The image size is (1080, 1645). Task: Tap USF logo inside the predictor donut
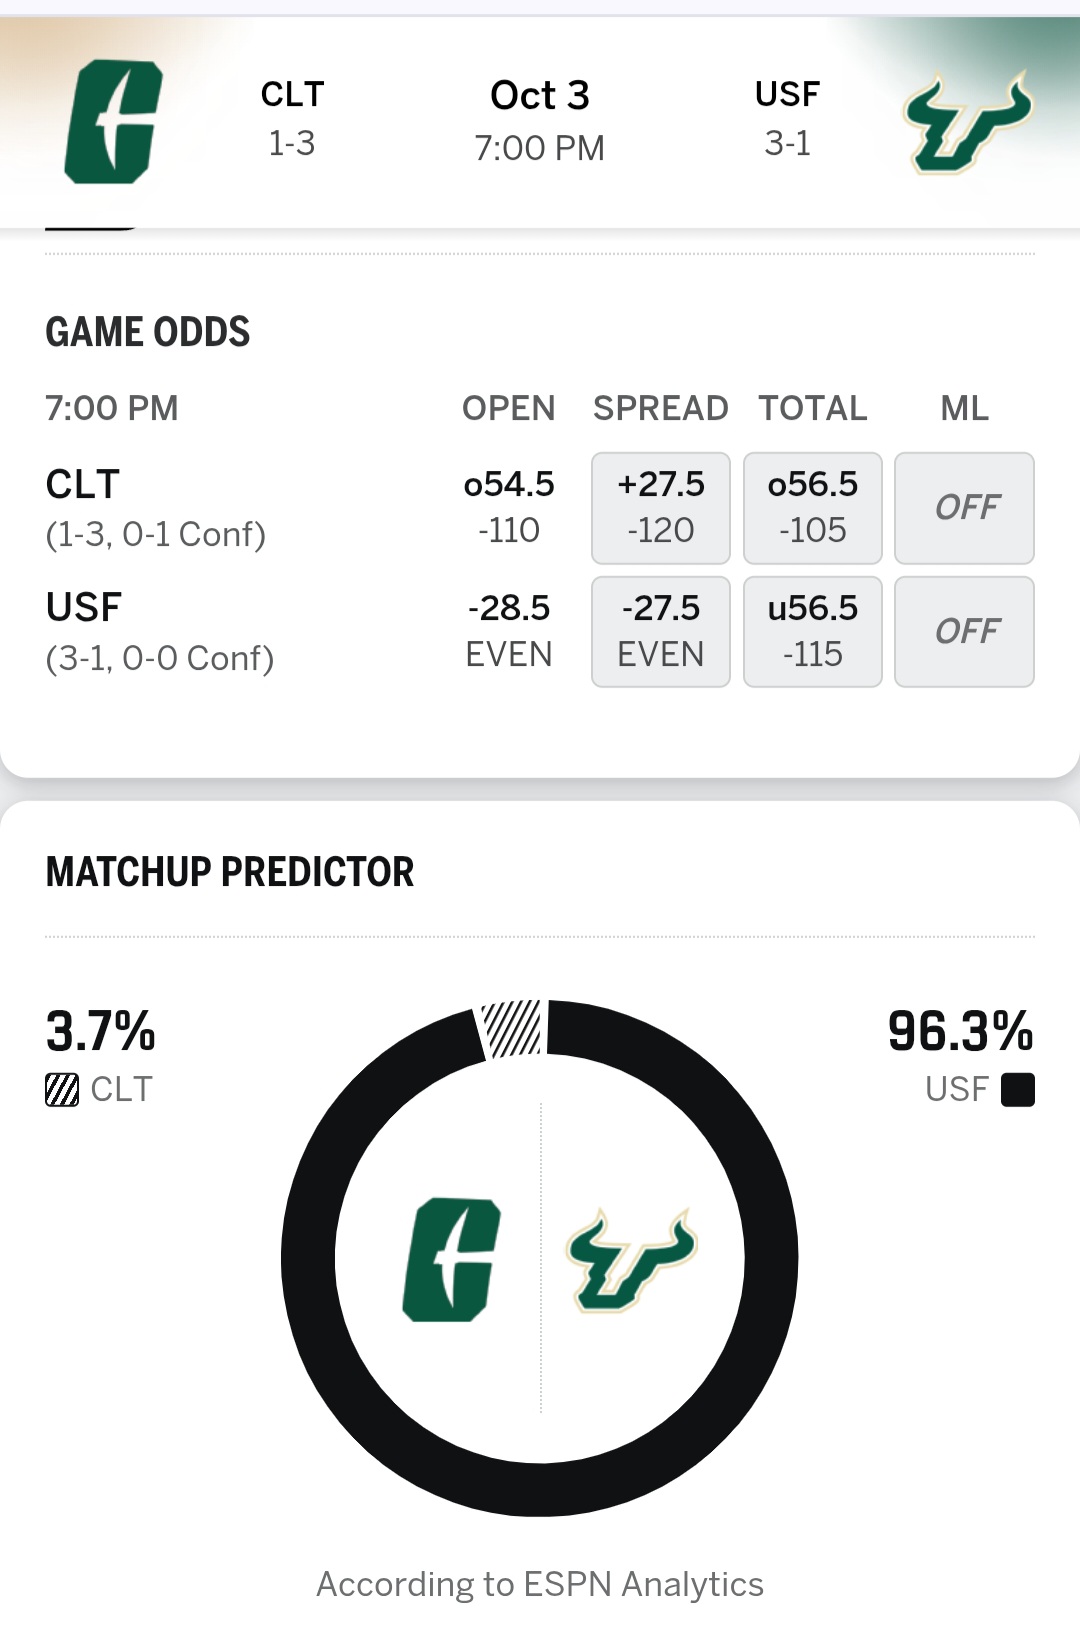[x=631, y=1260]
